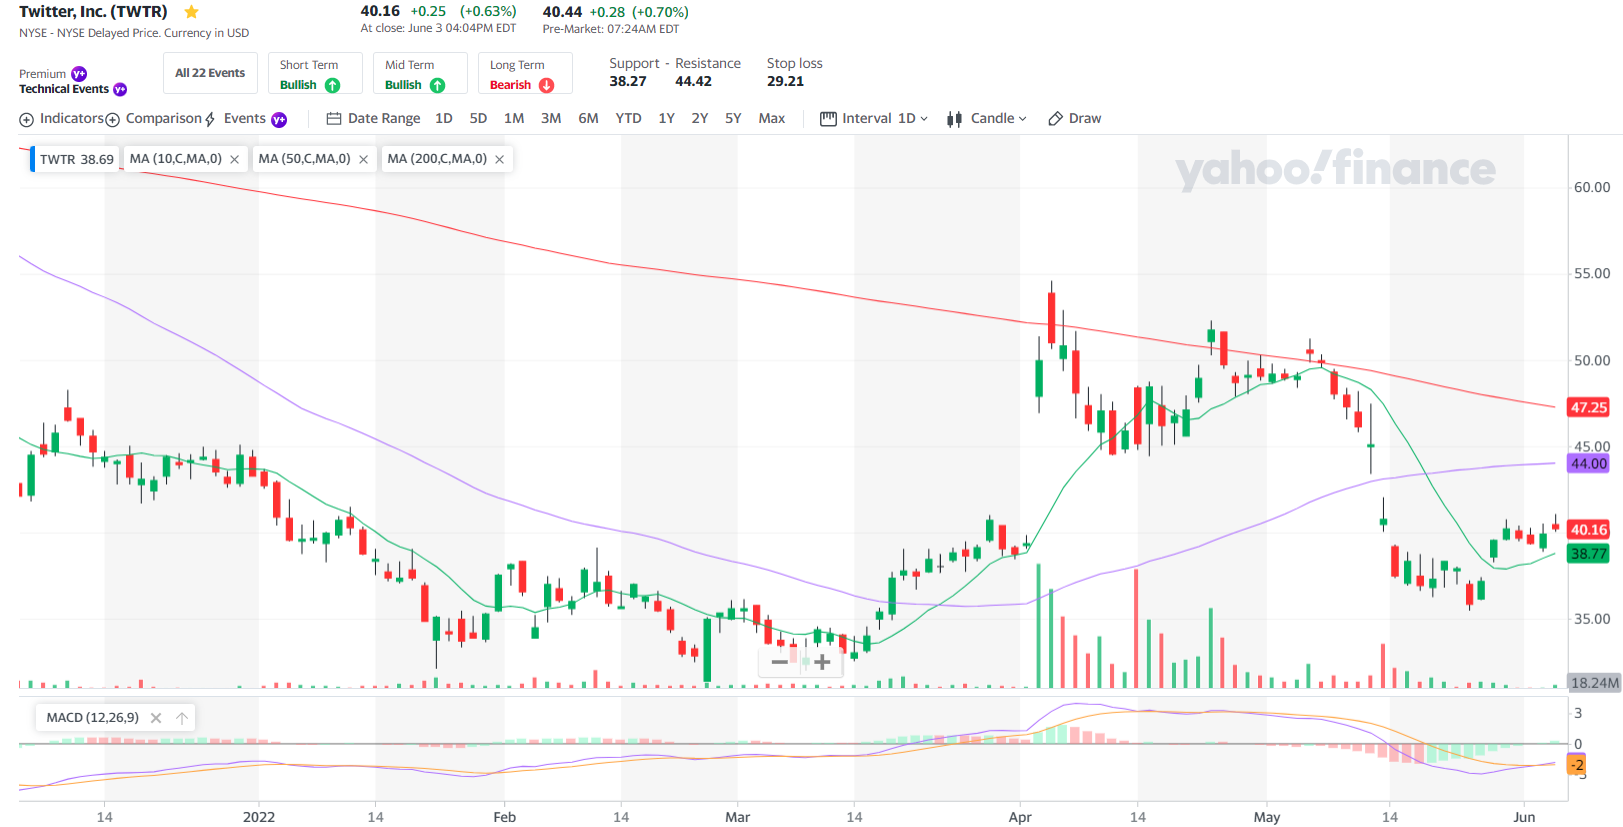The height and width of the screenshot is (827, 1623).
Task: Click the Draw tool label
Action: tap(1085, 118)
